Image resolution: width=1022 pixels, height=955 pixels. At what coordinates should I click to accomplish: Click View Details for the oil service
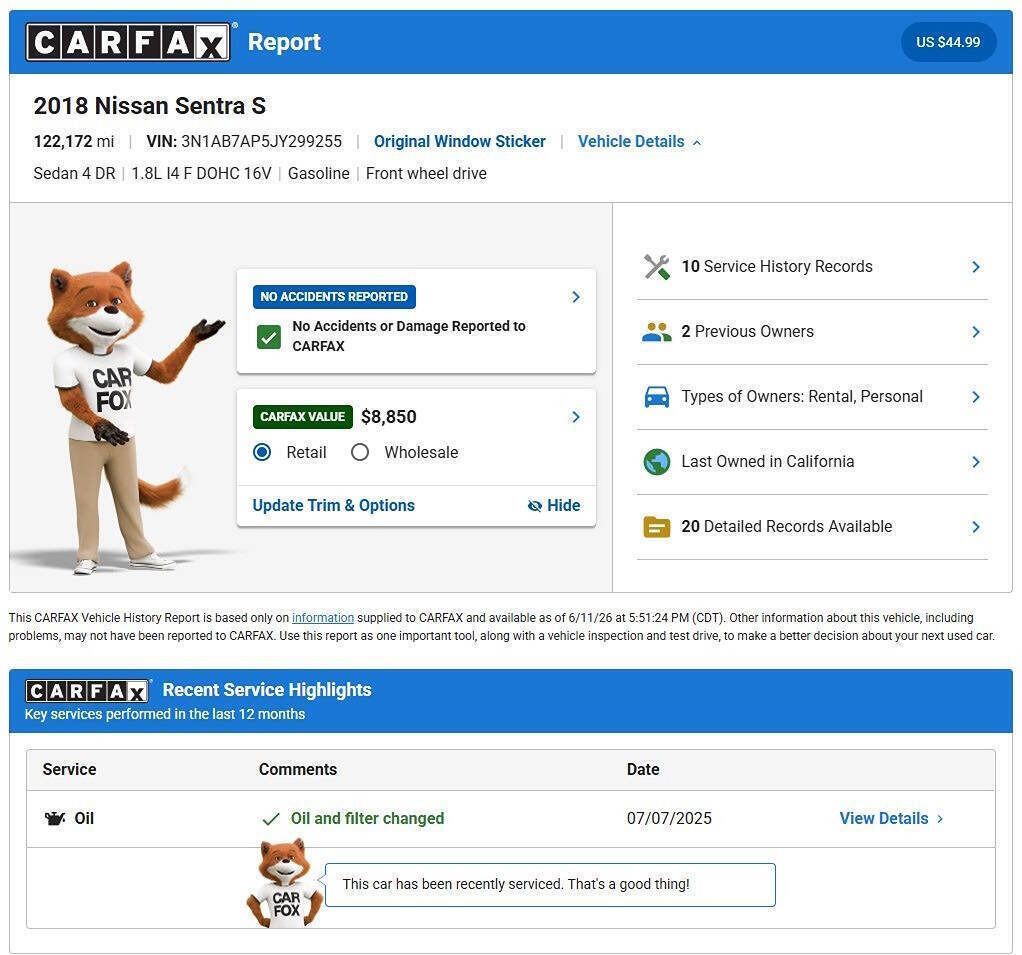884,818
